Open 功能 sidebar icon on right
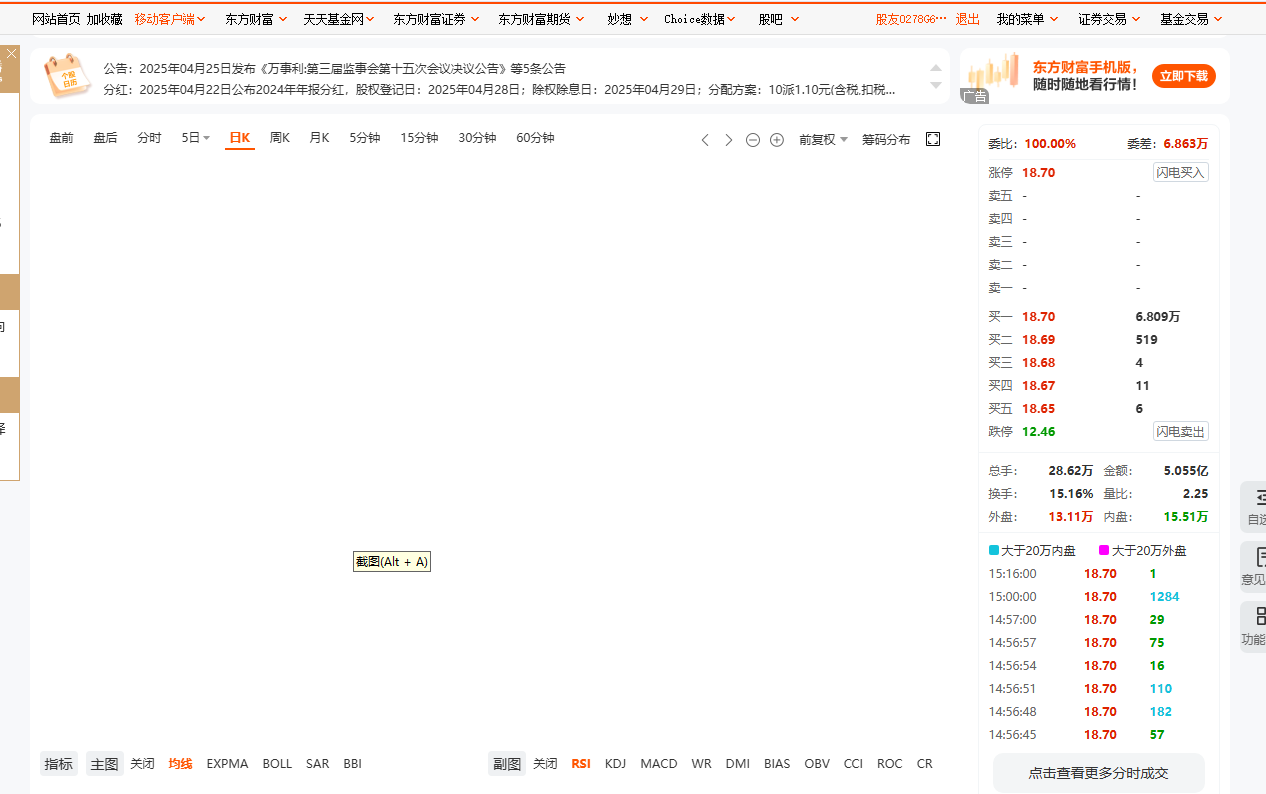This screenshot has height=794, width=1266. [1254, 627]
